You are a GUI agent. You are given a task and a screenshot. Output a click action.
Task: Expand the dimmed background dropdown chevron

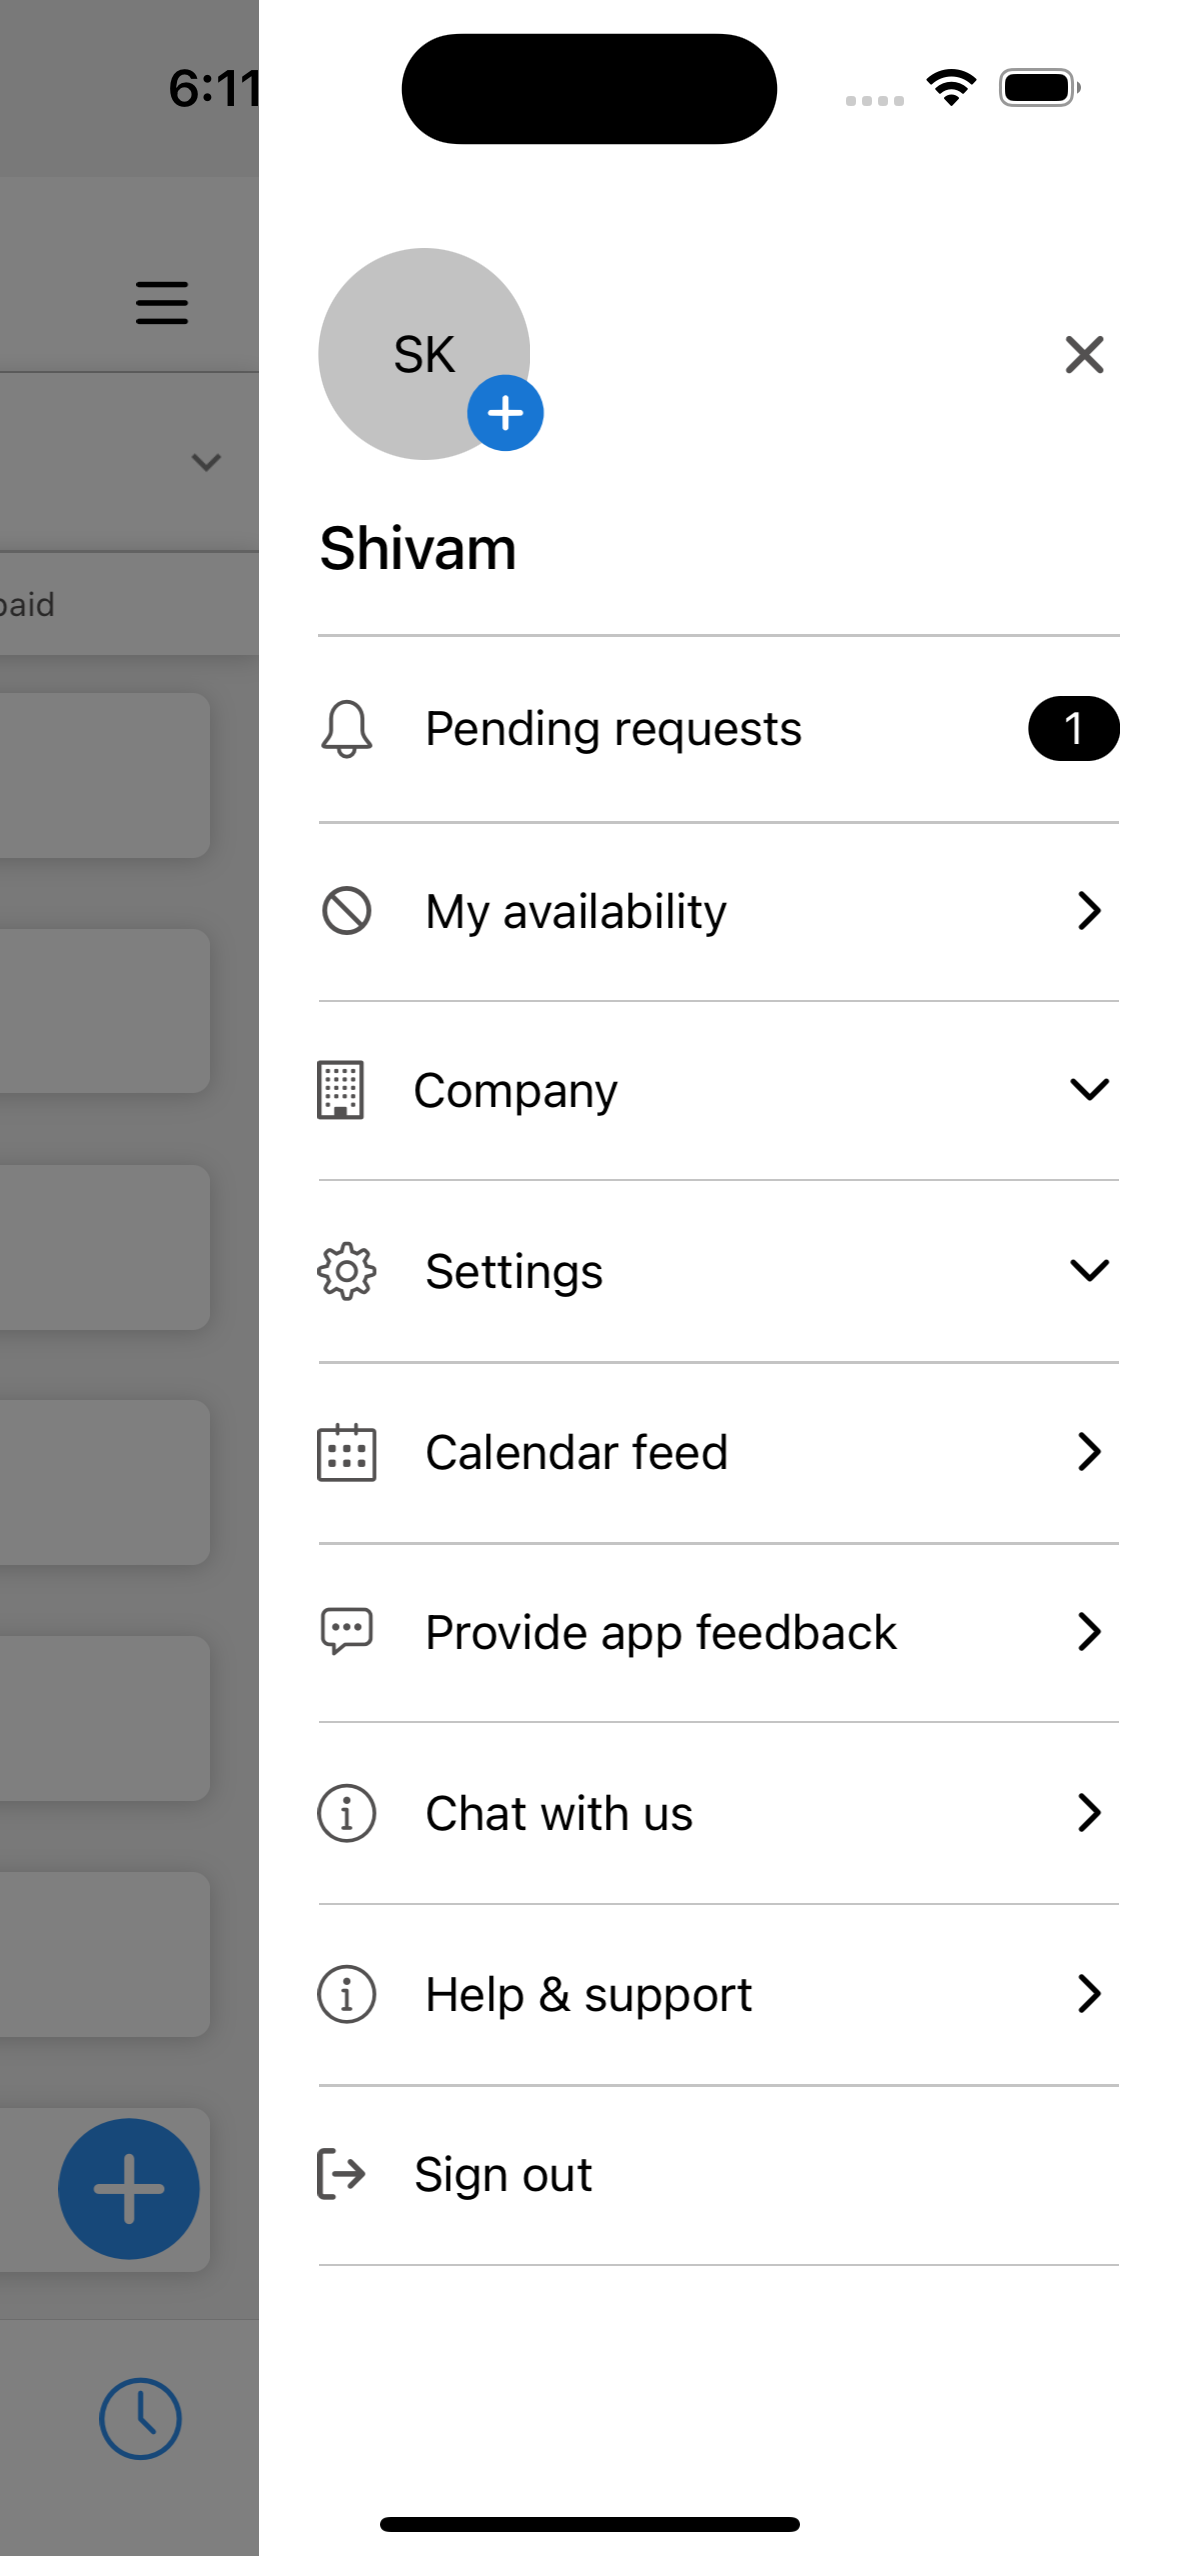206,462
